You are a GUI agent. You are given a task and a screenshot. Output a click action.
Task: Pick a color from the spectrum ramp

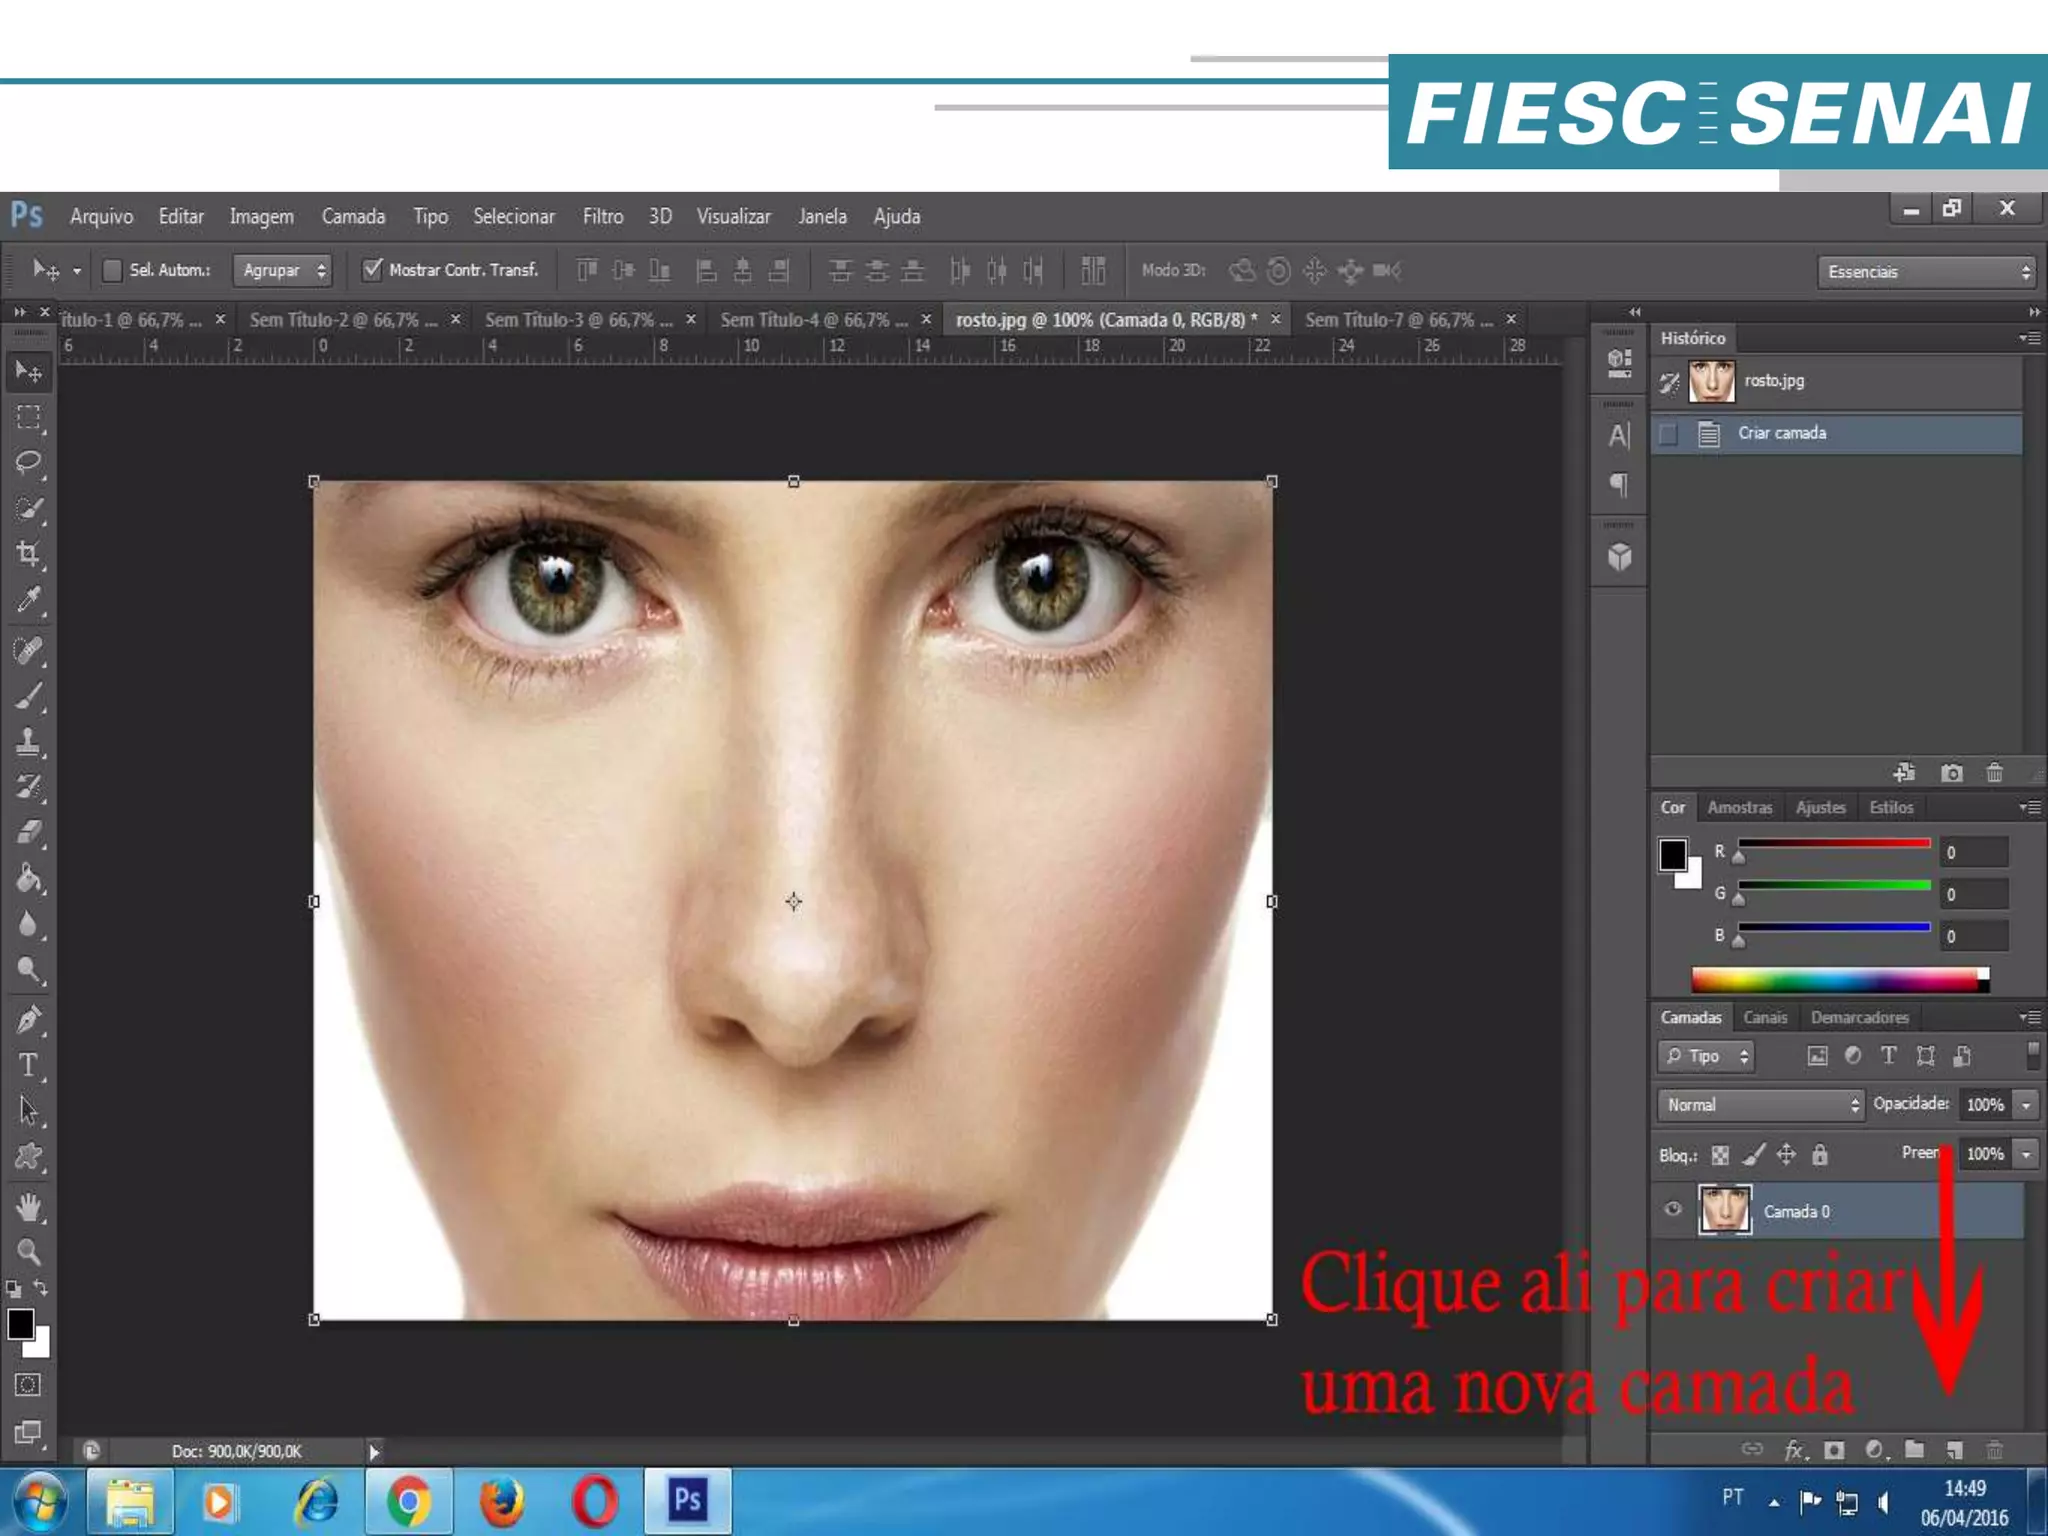click(x=1840, y=980)
